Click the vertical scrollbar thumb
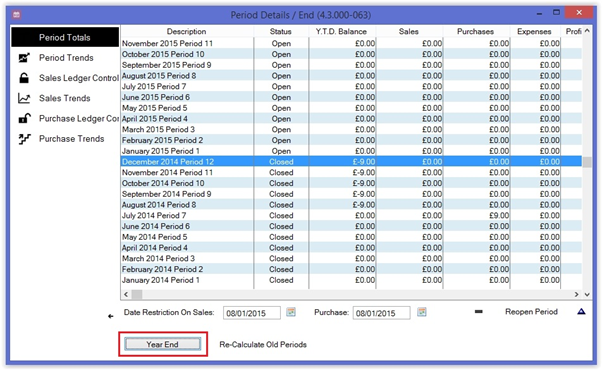 click(x=587, y=162)
